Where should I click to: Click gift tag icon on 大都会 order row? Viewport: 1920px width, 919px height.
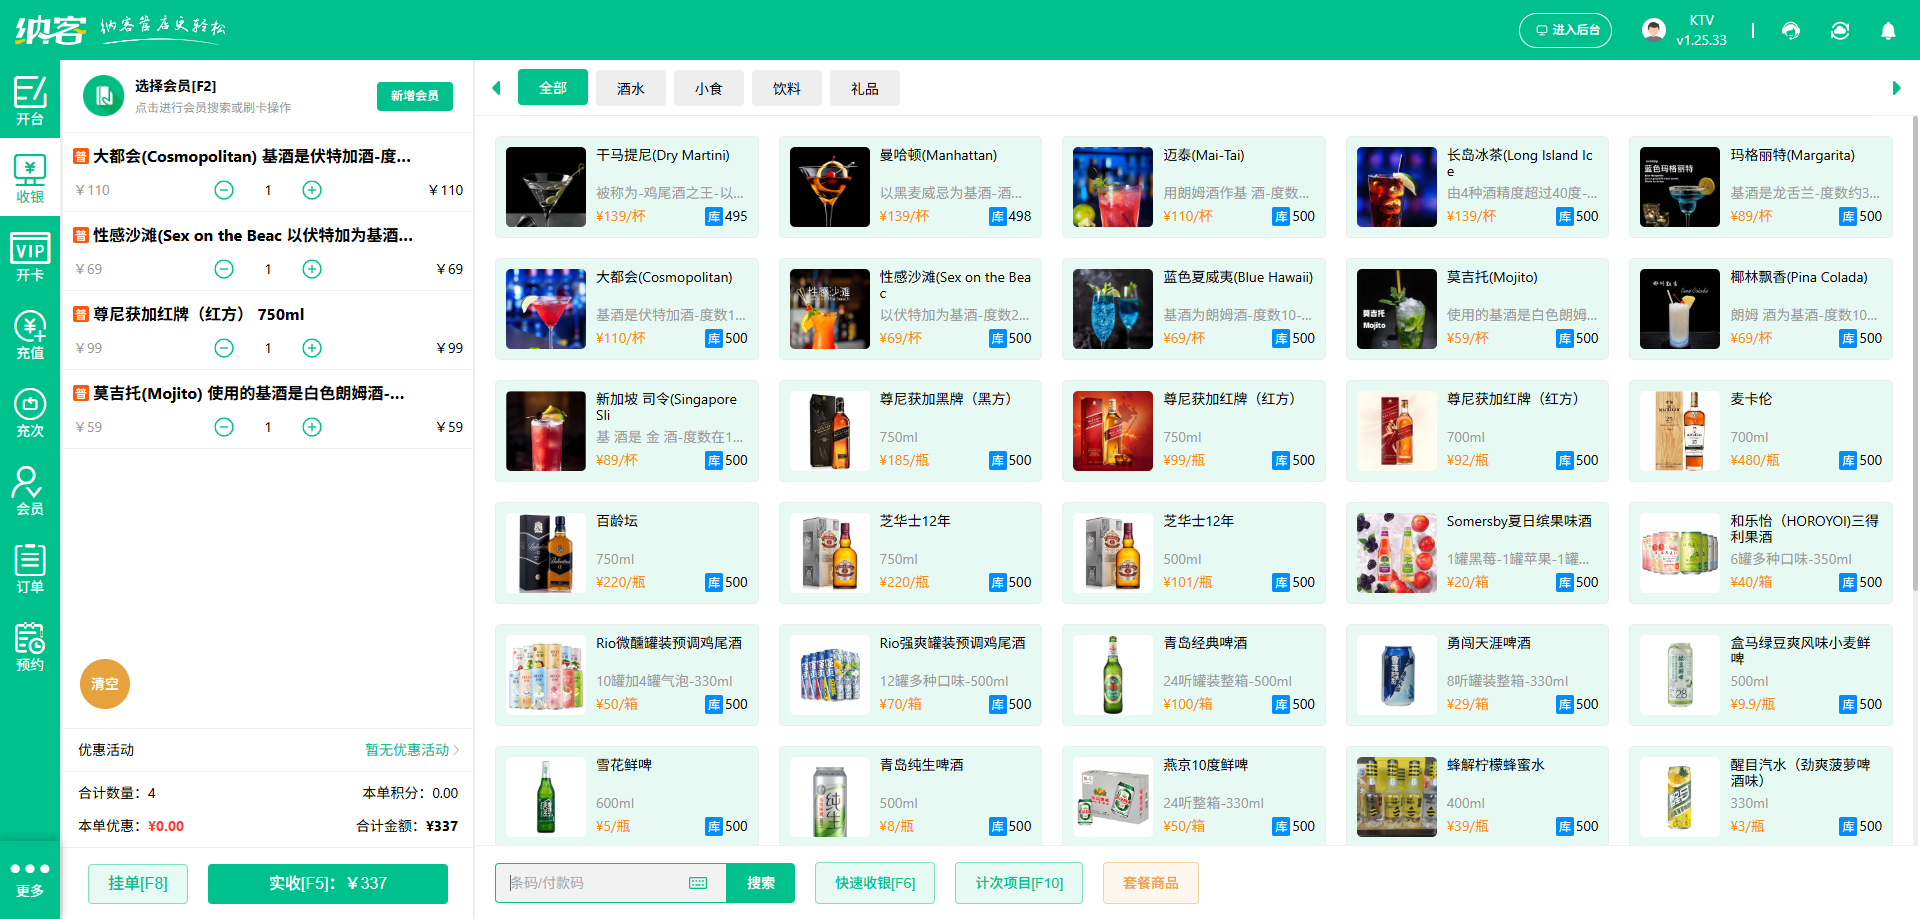(x=81, y=156)
